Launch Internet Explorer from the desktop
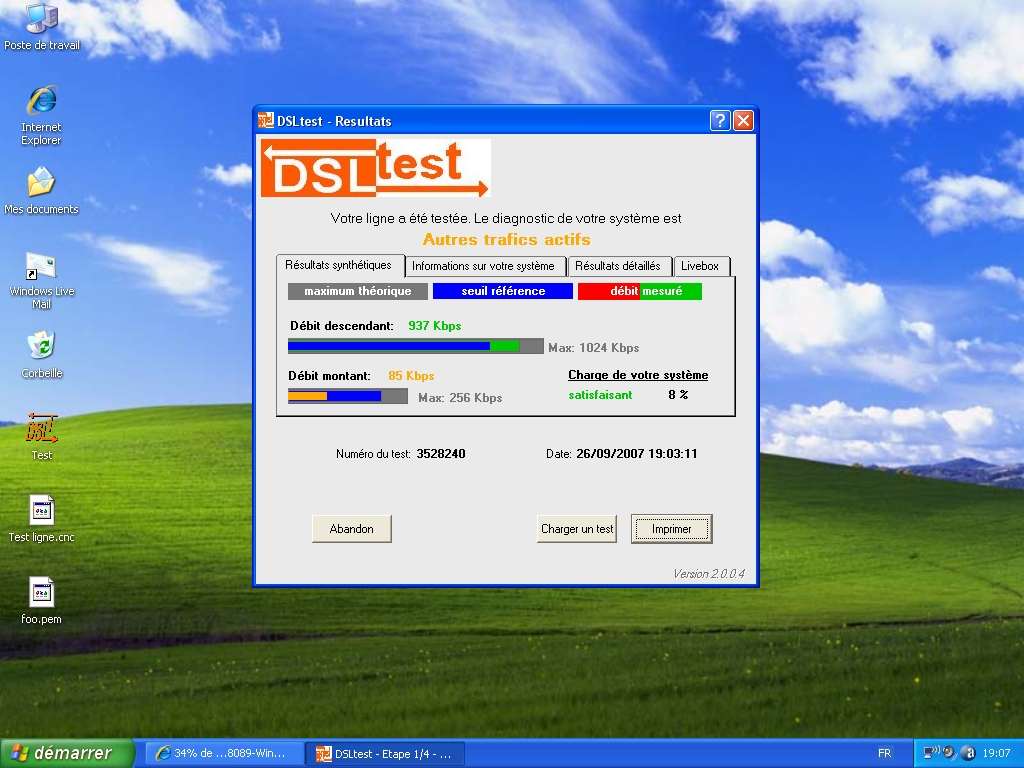Screen dimensions: 1024x768 point(41,101)
